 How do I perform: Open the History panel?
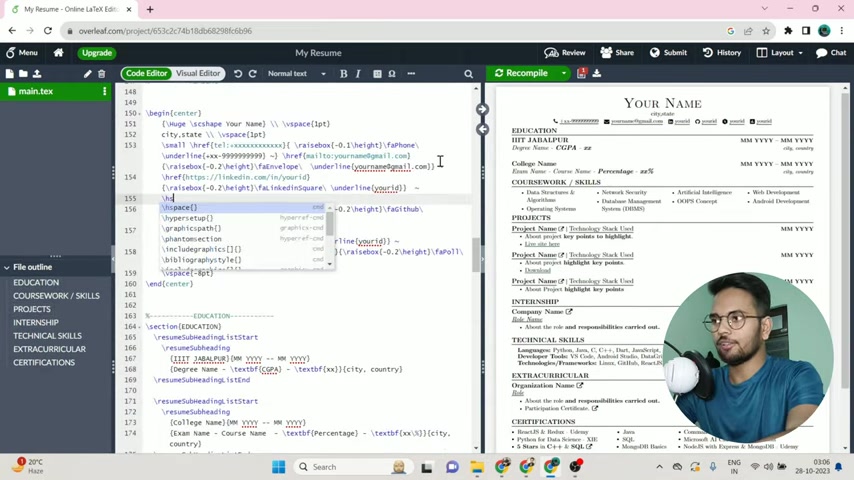[x=721, y=53]
